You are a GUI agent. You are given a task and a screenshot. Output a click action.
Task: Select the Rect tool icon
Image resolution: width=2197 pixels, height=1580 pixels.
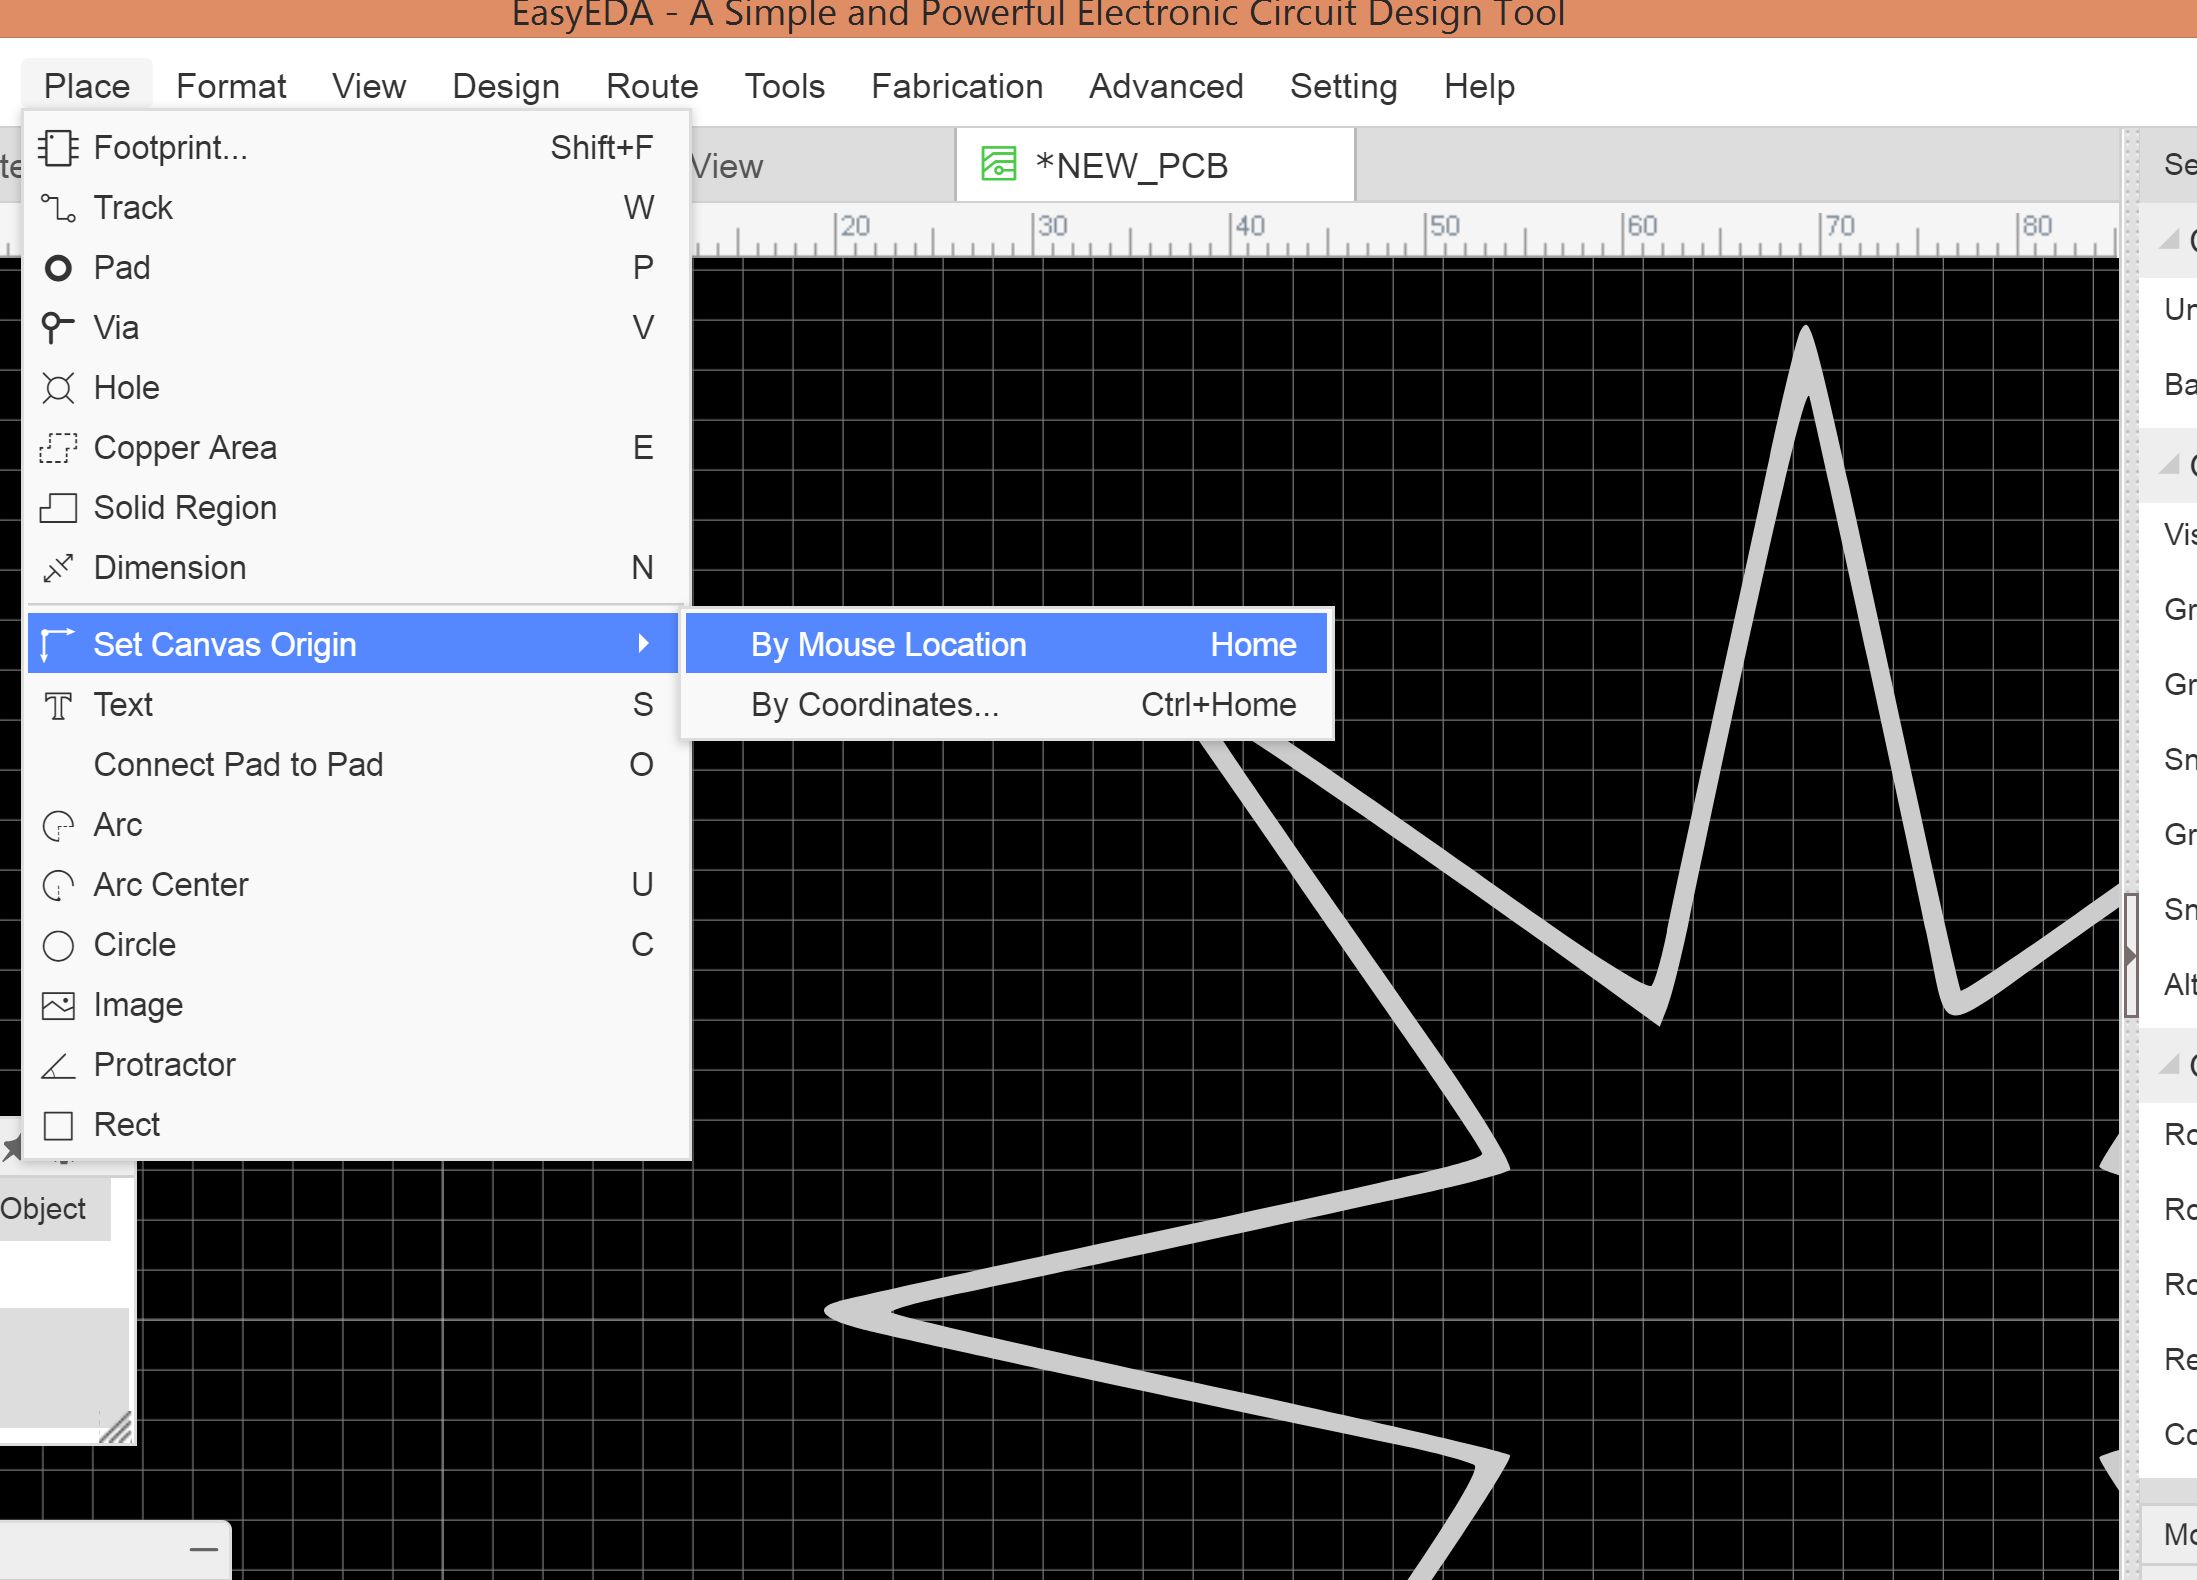coord(58,1125)
